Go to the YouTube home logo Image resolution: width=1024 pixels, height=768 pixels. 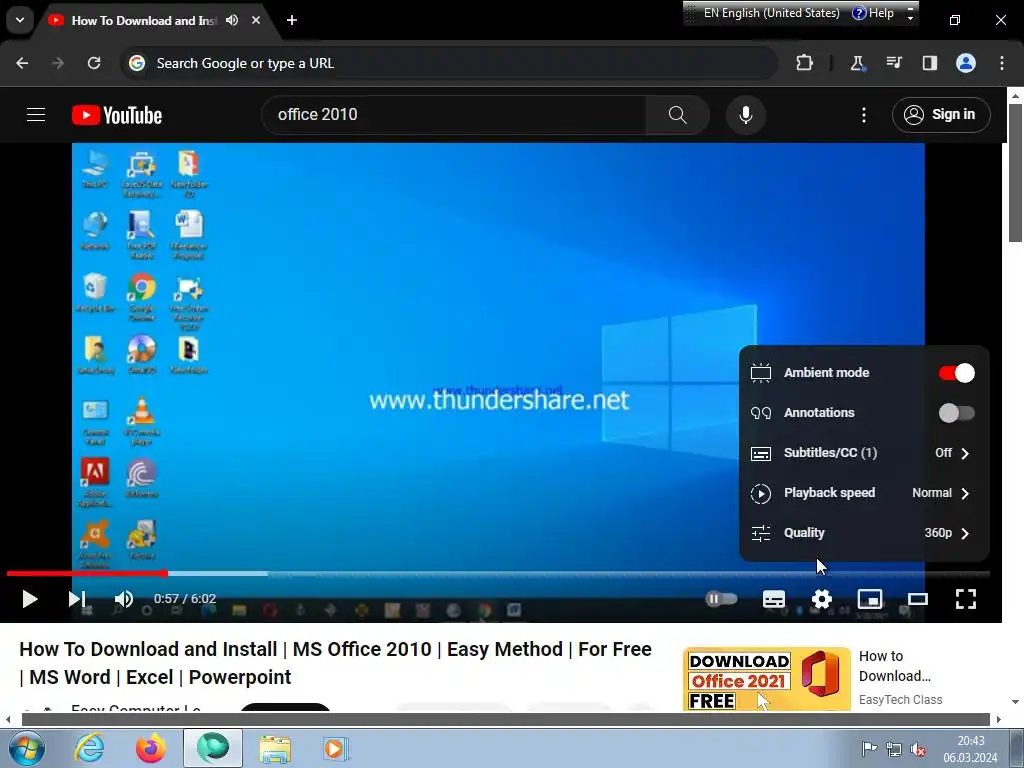click(x=117, y=115)
